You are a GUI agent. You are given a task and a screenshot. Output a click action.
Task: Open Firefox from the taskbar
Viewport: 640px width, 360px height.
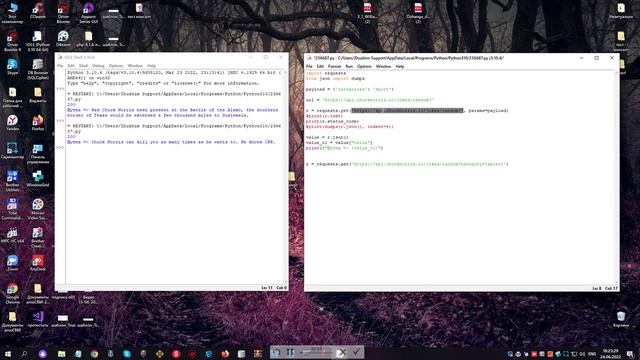tap(225, 353)
